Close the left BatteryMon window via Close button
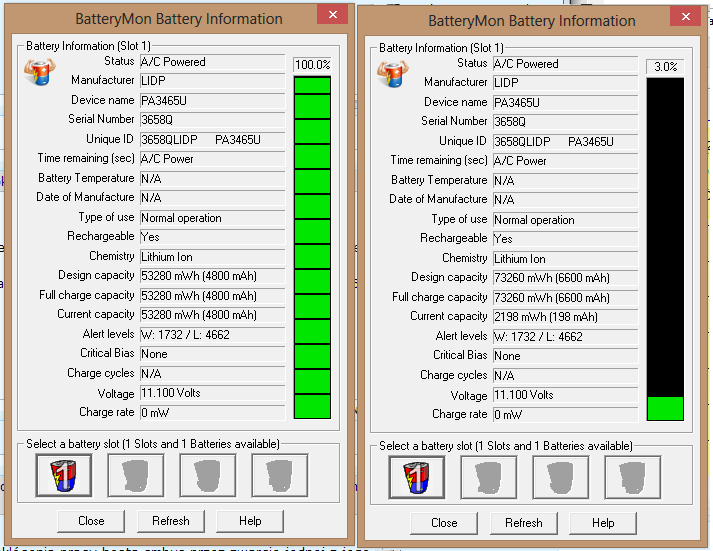713x551 pixels. pyautogui.click(x=91, y=521)
